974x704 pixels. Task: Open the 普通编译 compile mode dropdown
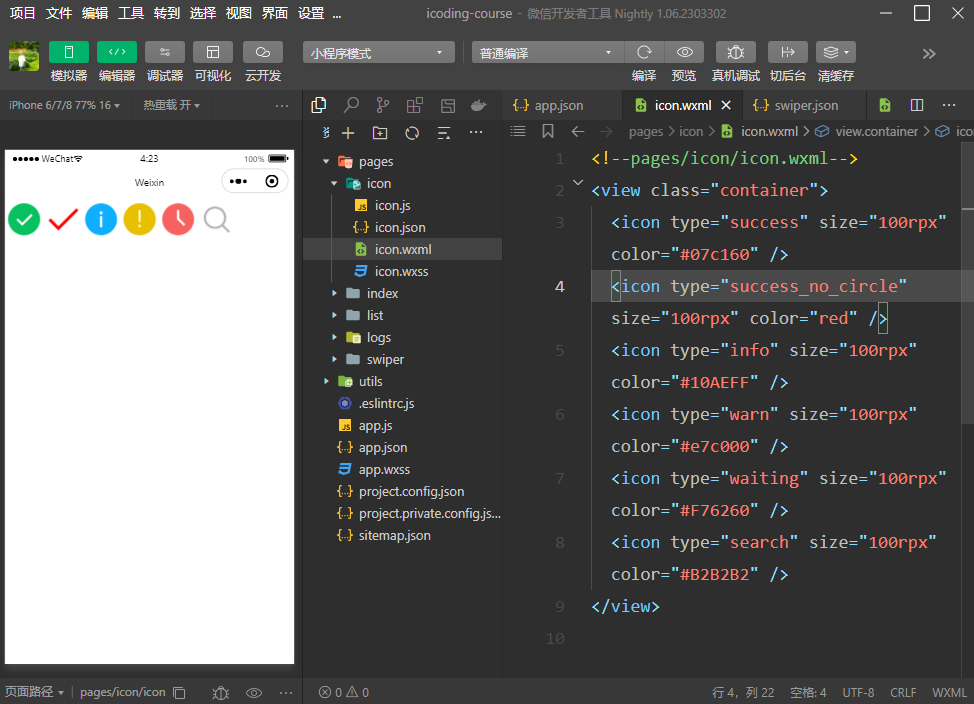[547, 53]
